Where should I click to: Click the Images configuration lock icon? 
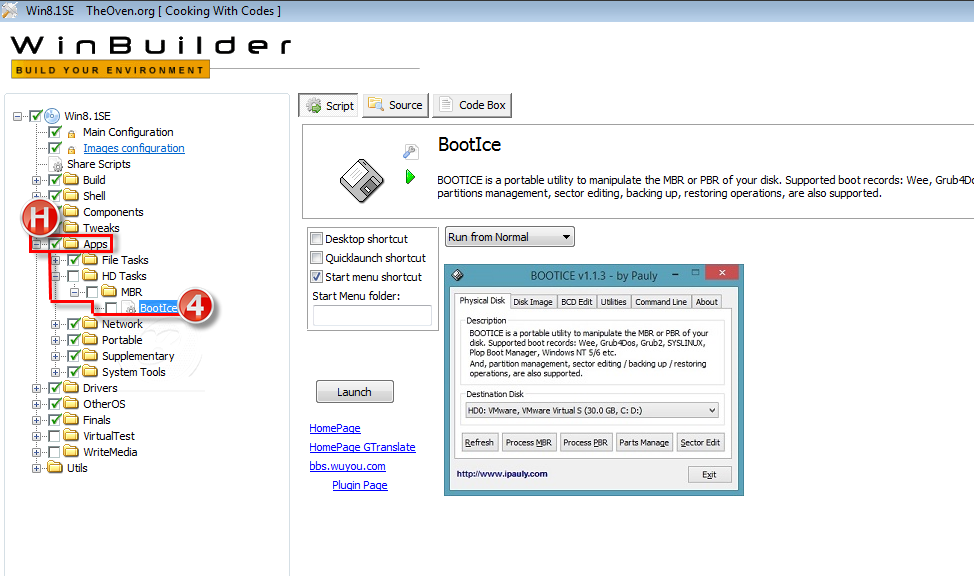pos(71,149)
